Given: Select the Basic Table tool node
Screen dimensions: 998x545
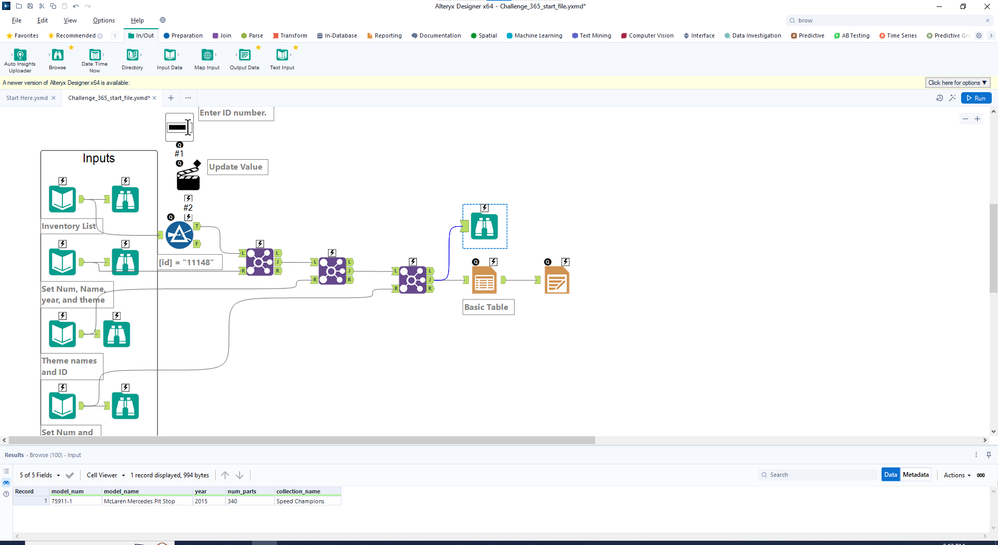Looking at the screenshot, I should pyautogui.click(x=484, y=280).
